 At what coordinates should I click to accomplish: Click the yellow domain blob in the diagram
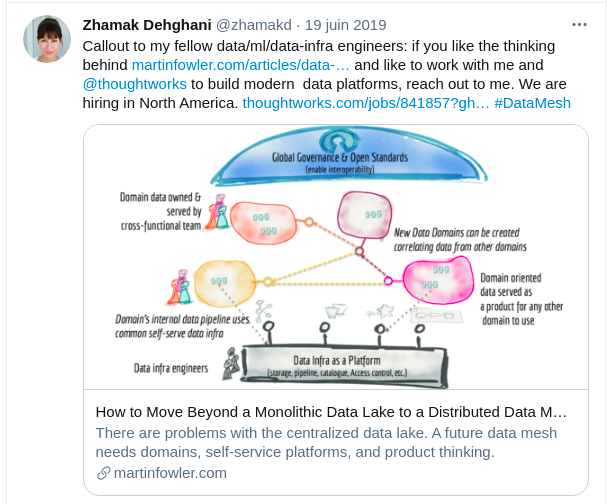coord(230,282)
